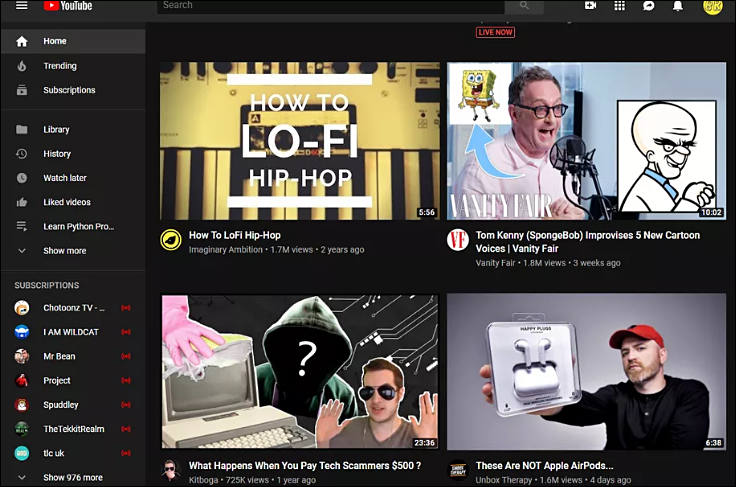This screenshot has height=487, width=736.
Task: Open Watch later in the sidebar
Action: point(73,178)
